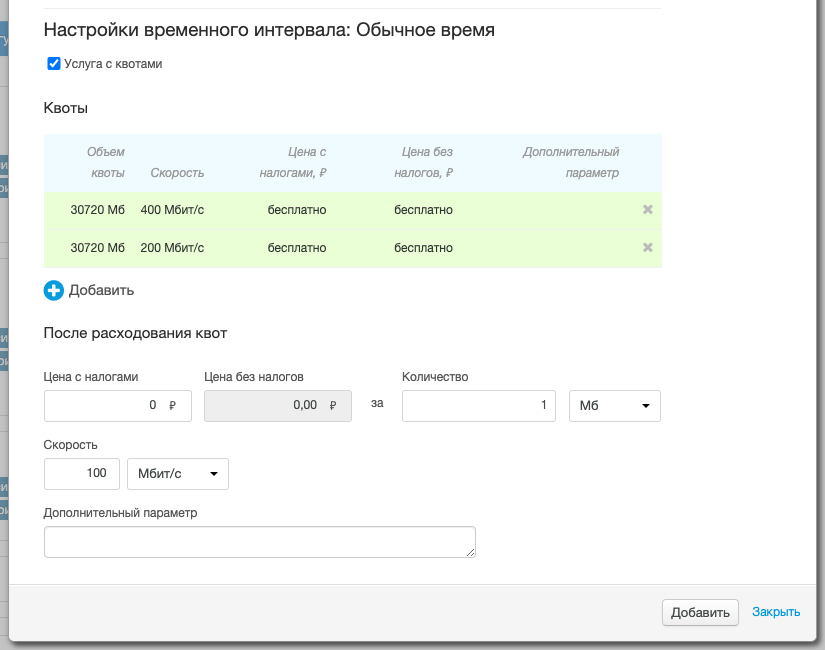The image size is (825, 650).
Task: Click the 'Добавить' quota link text
Action: click(x=102, y=291)
